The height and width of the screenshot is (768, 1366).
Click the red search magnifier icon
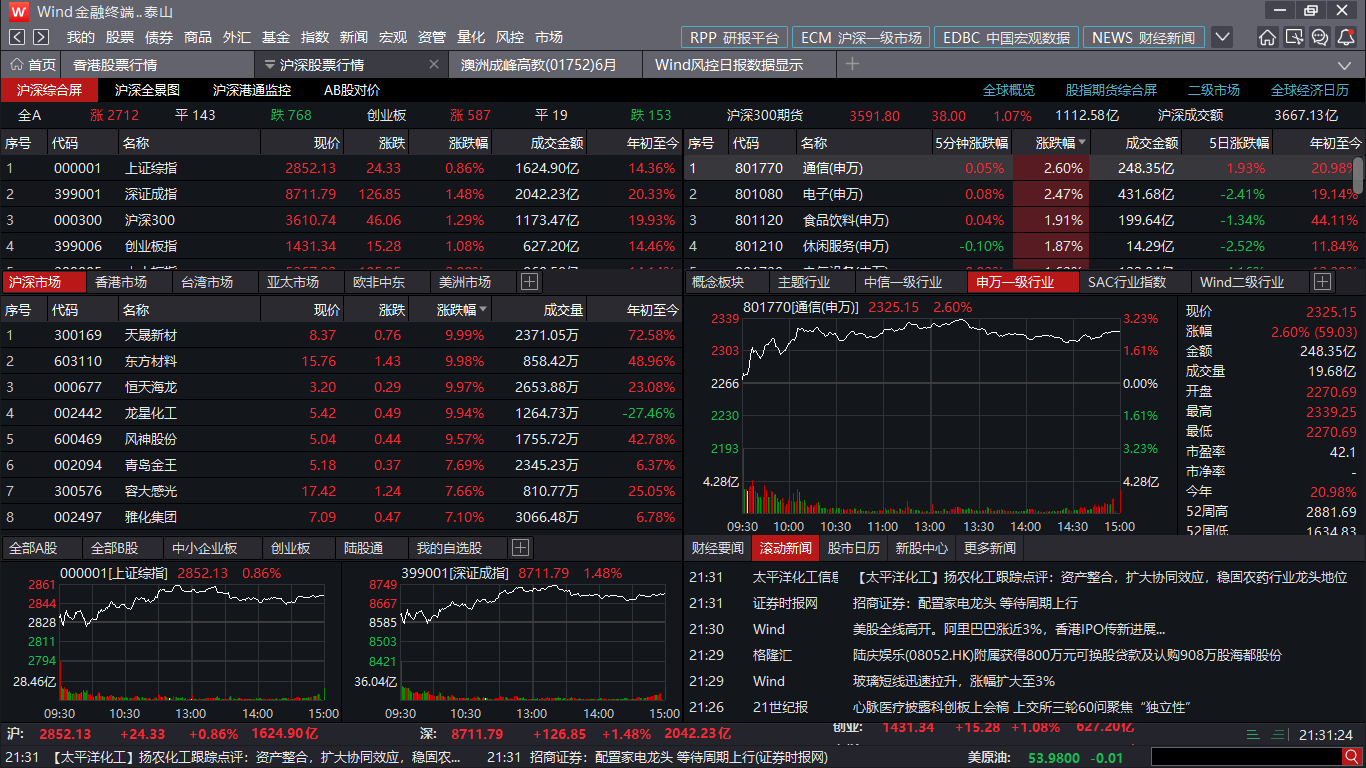click(1350, 758)
